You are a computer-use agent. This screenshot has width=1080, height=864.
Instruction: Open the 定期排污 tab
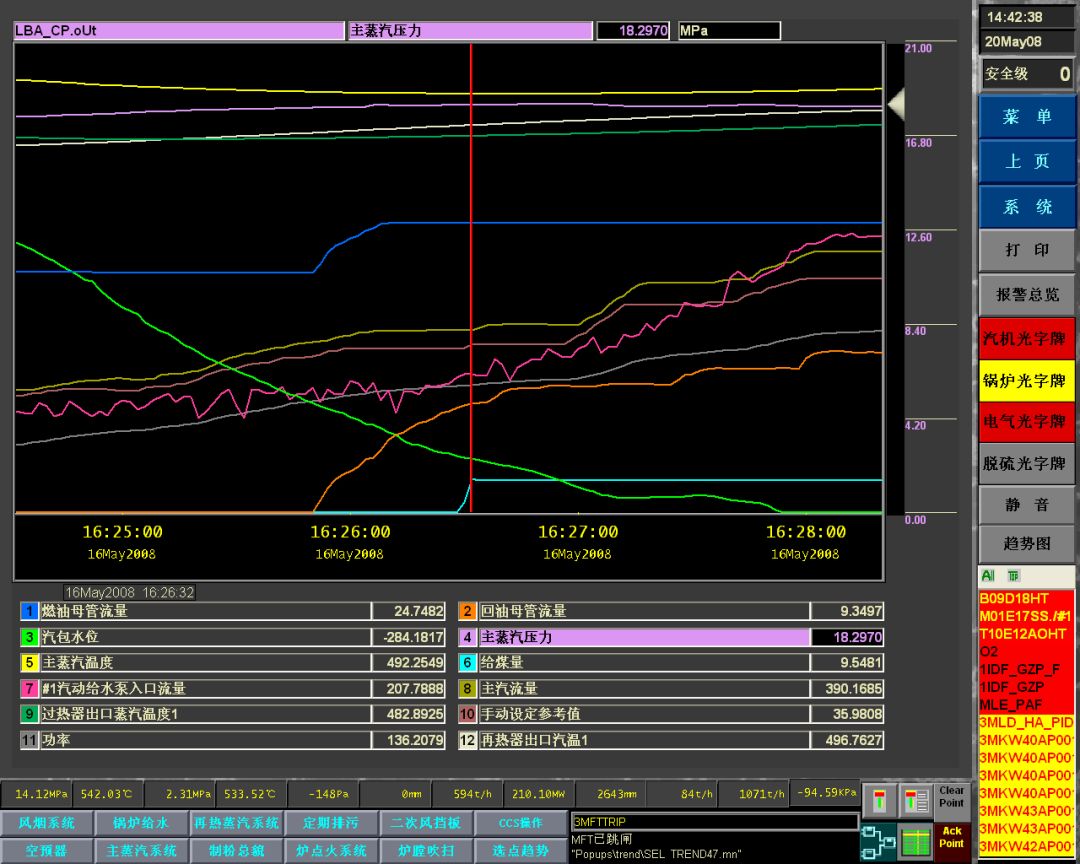point(331,823)
